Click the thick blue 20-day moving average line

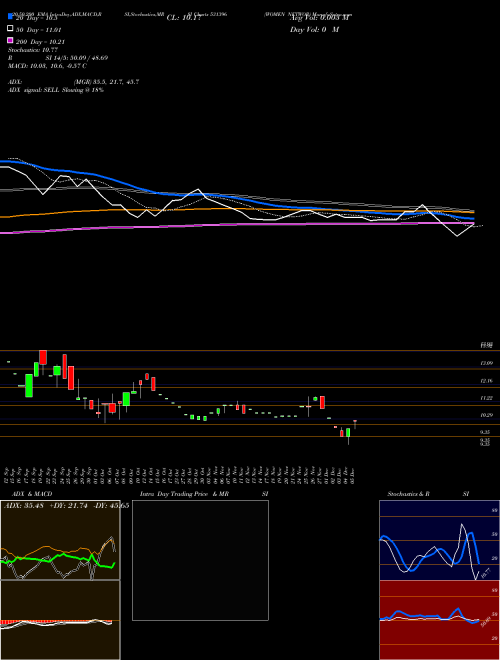236,197
